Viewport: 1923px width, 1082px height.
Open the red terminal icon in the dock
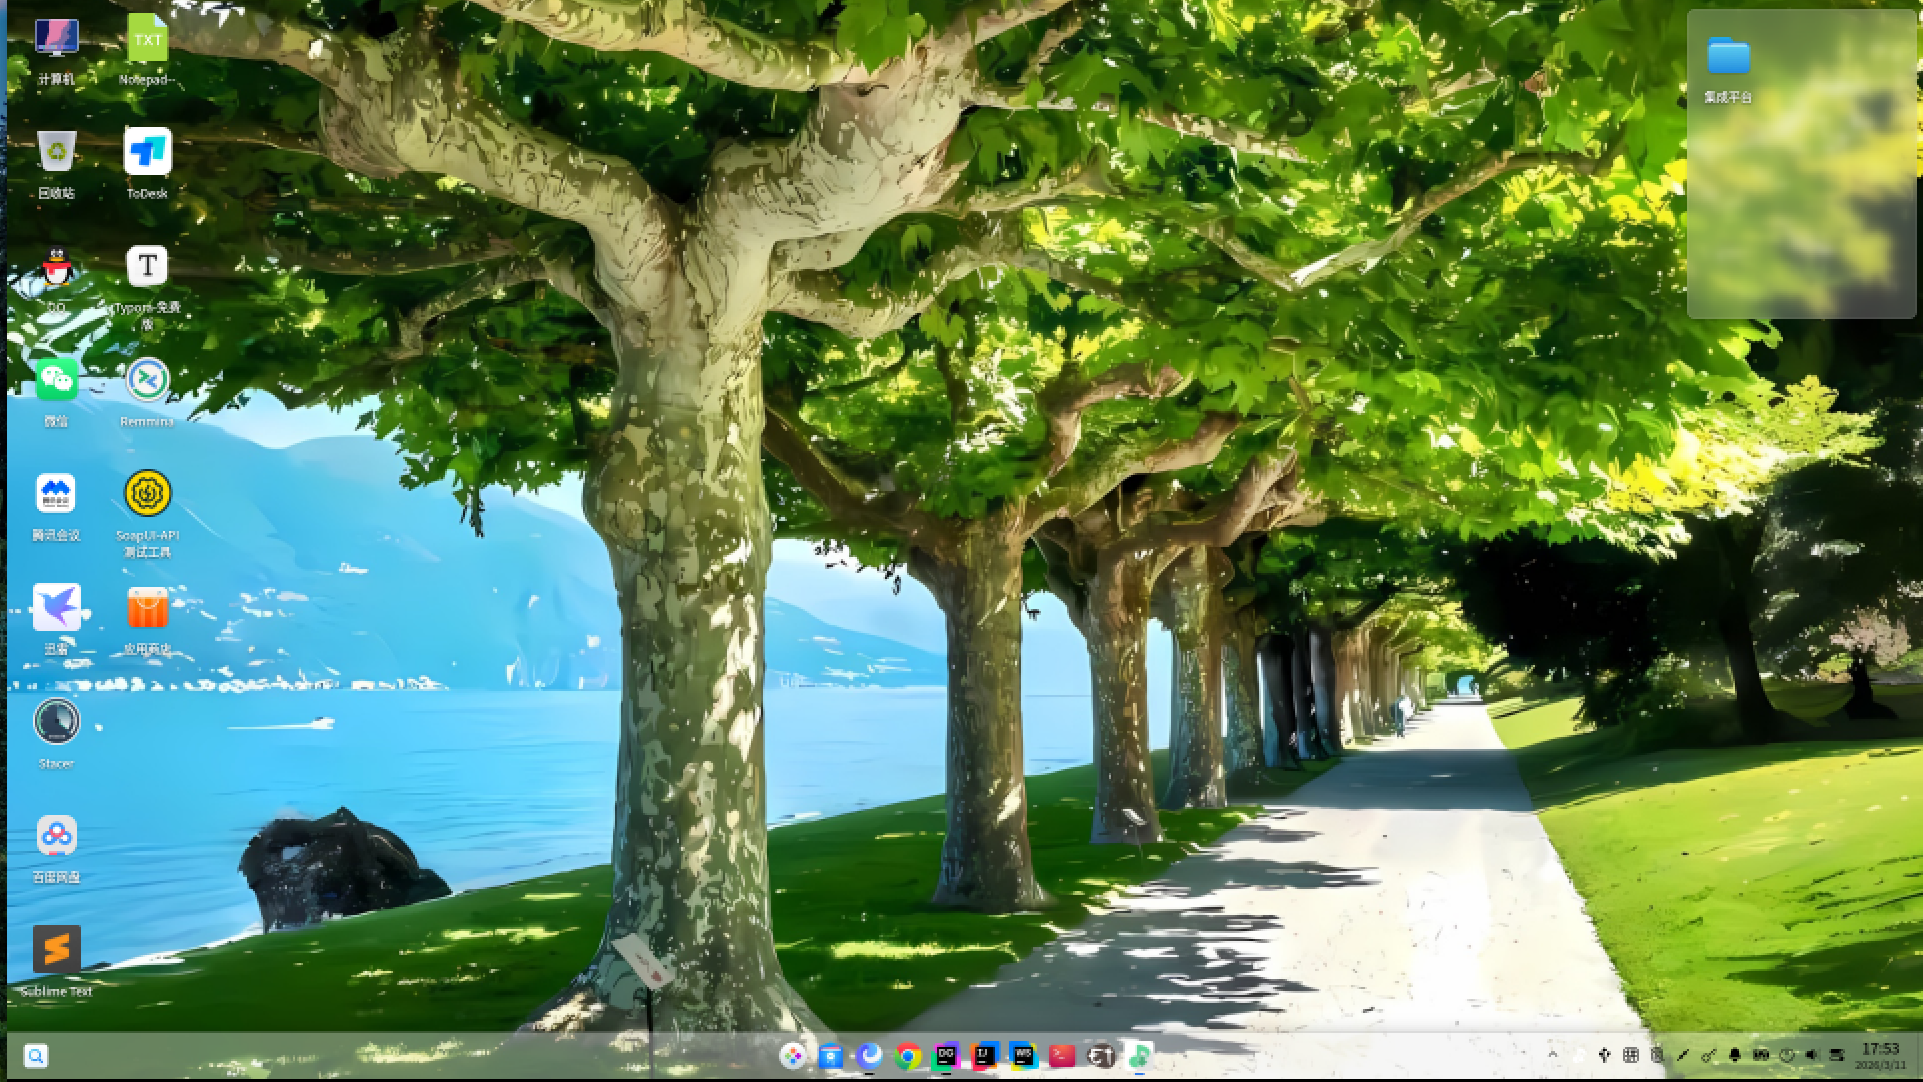1061,1056
